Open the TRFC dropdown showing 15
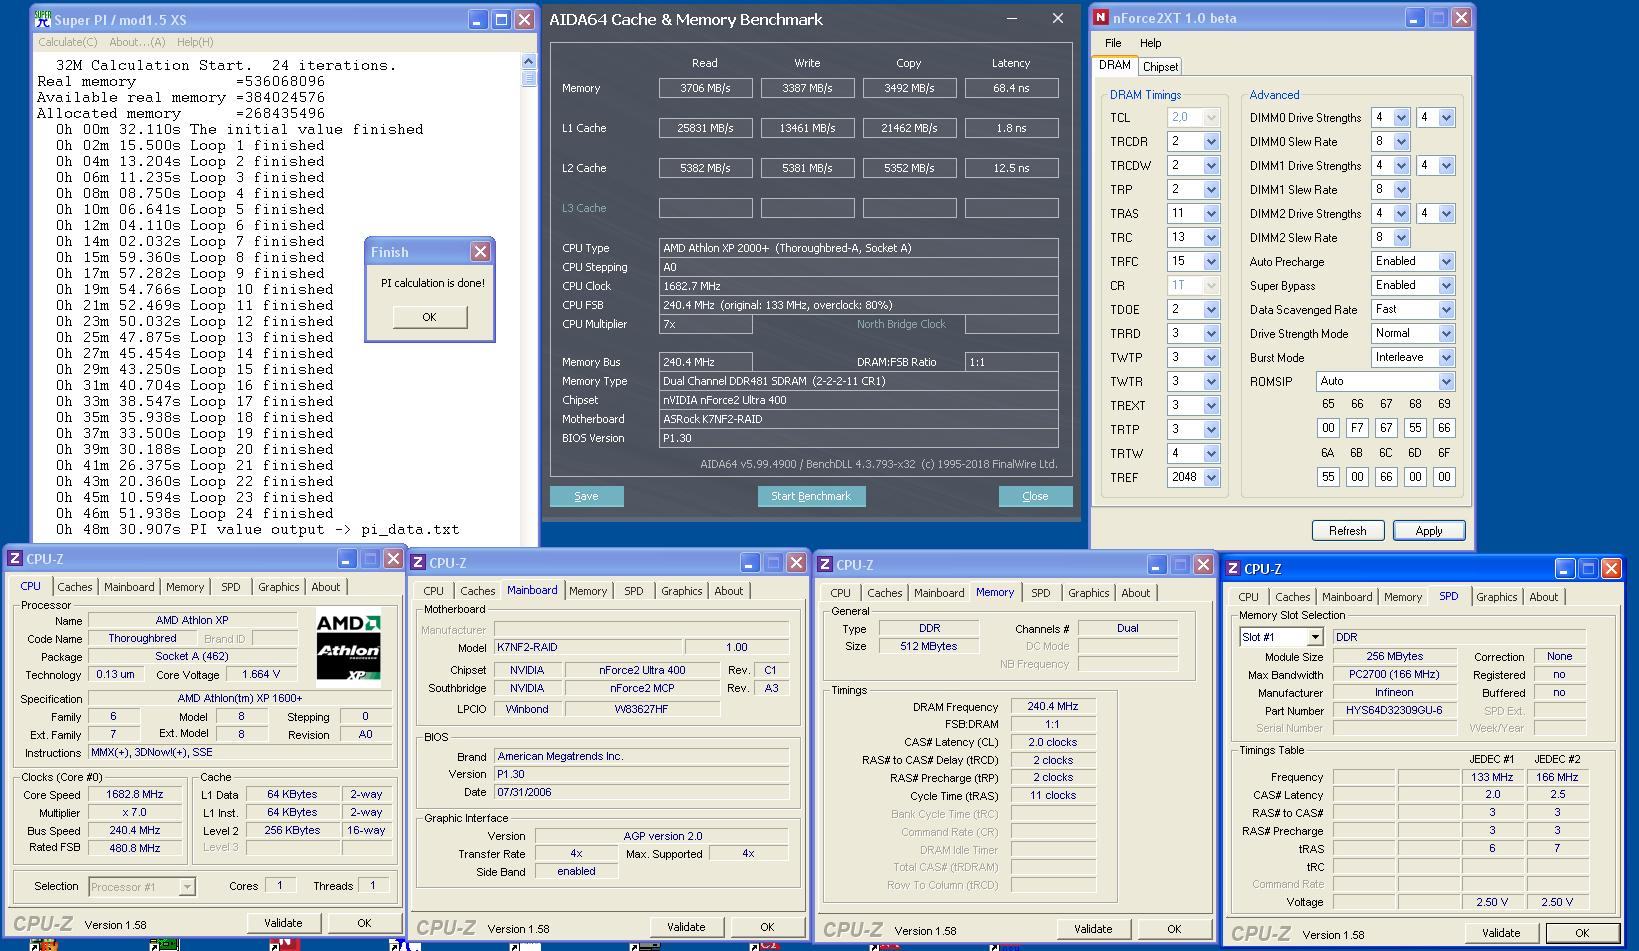This screenshot has width=1639, height=951. pos(1211,262)
